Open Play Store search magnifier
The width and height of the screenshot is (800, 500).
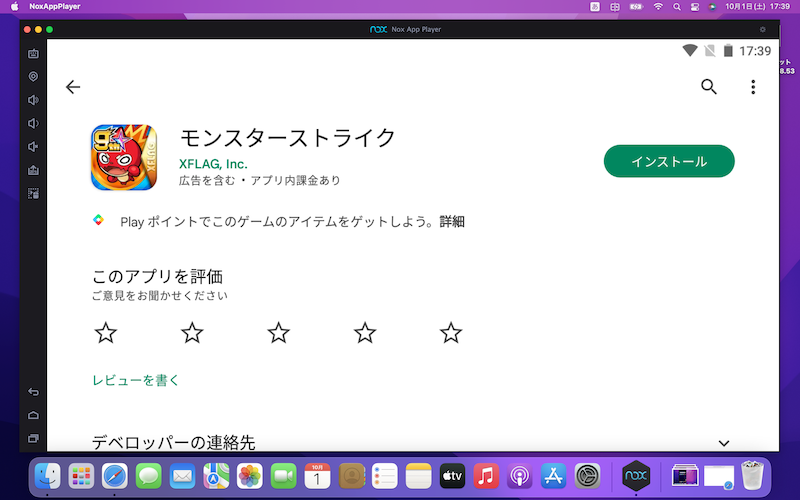coord(709,87)
